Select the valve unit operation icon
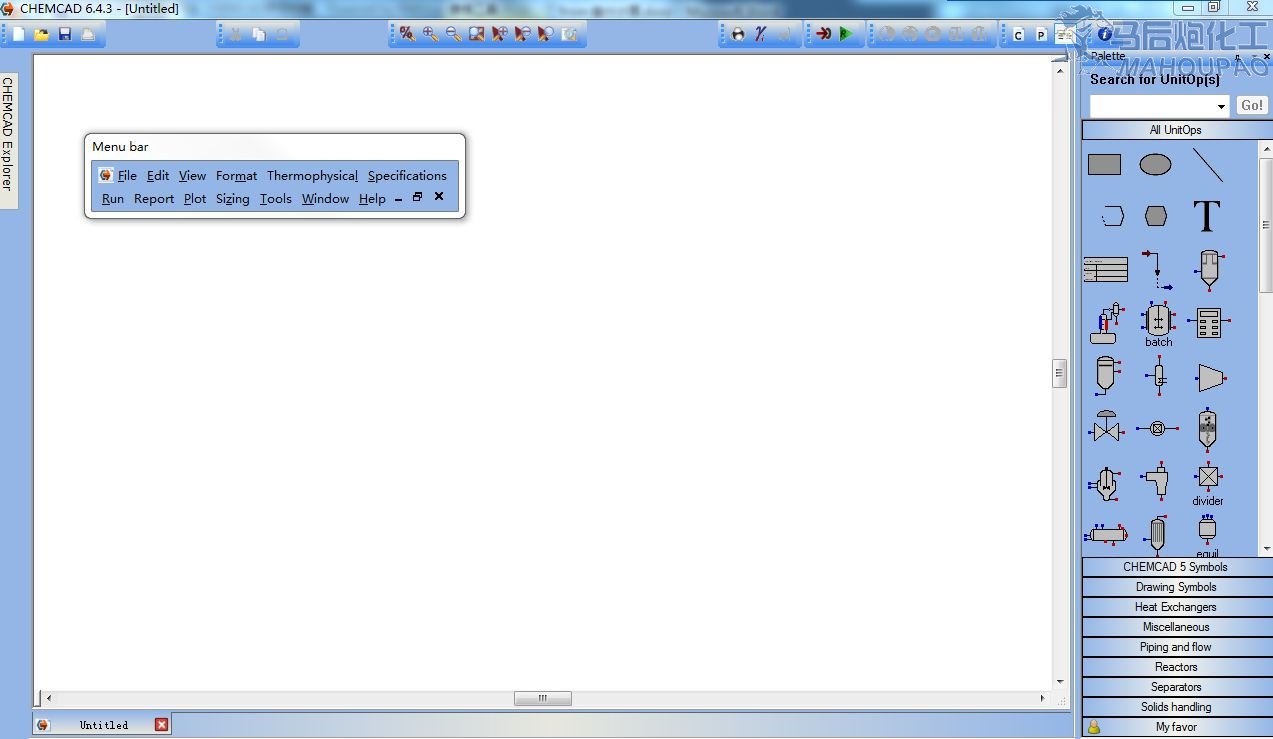 tap(1105, 428)
